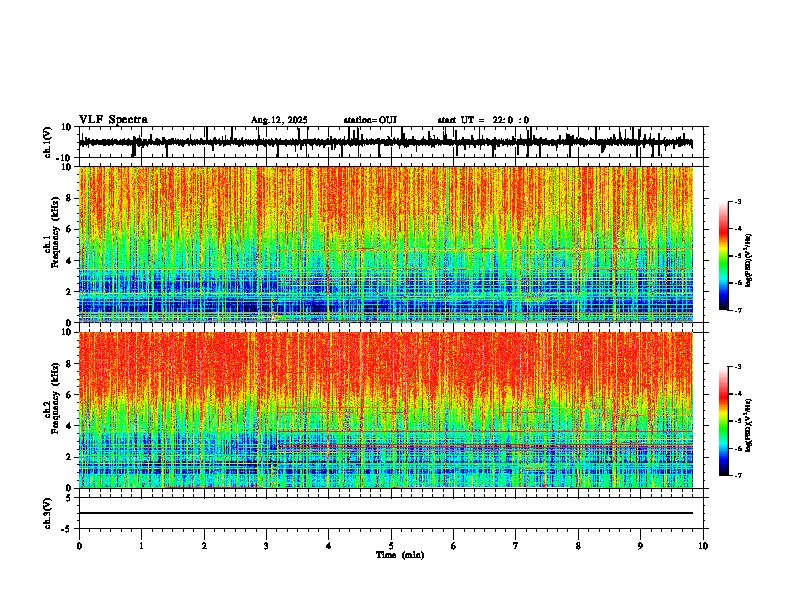Click the "Time (min)" axis label

click(x=400, y=555)
